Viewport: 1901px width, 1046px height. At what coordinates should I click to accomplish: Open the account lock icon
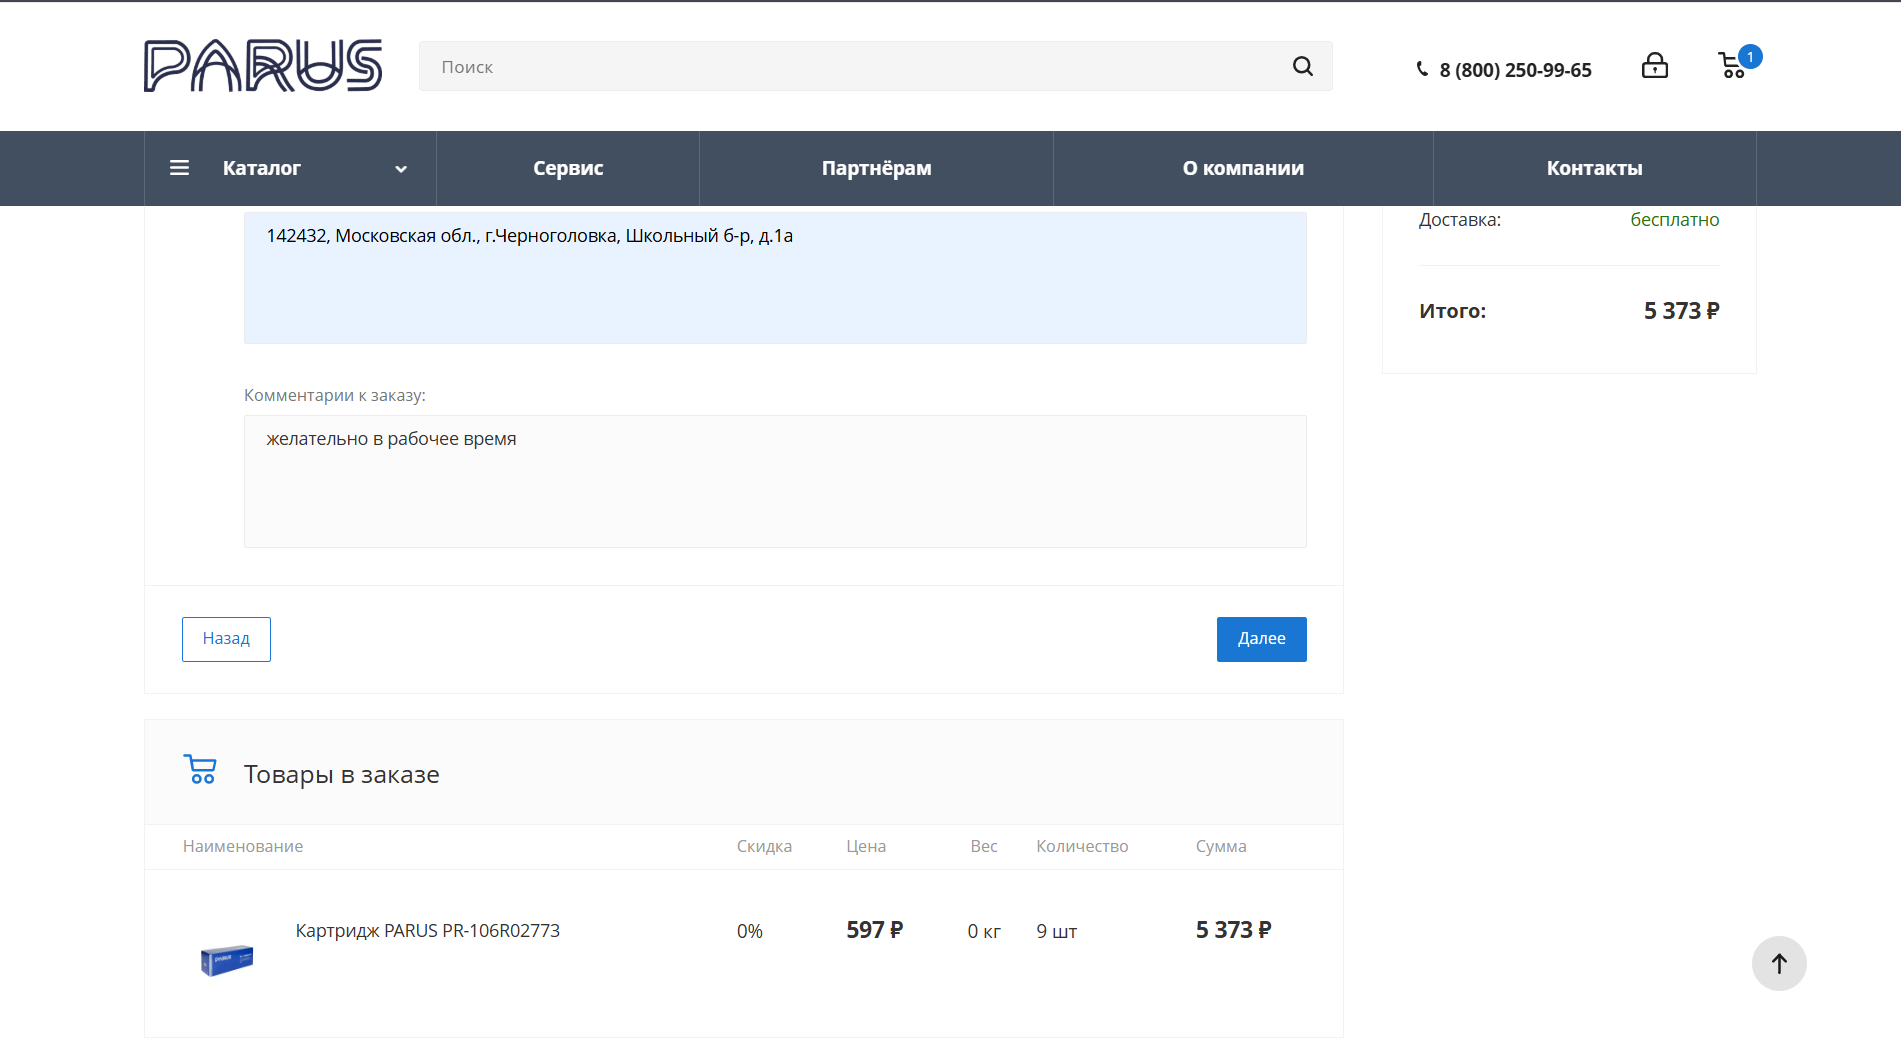[1654, 66]
